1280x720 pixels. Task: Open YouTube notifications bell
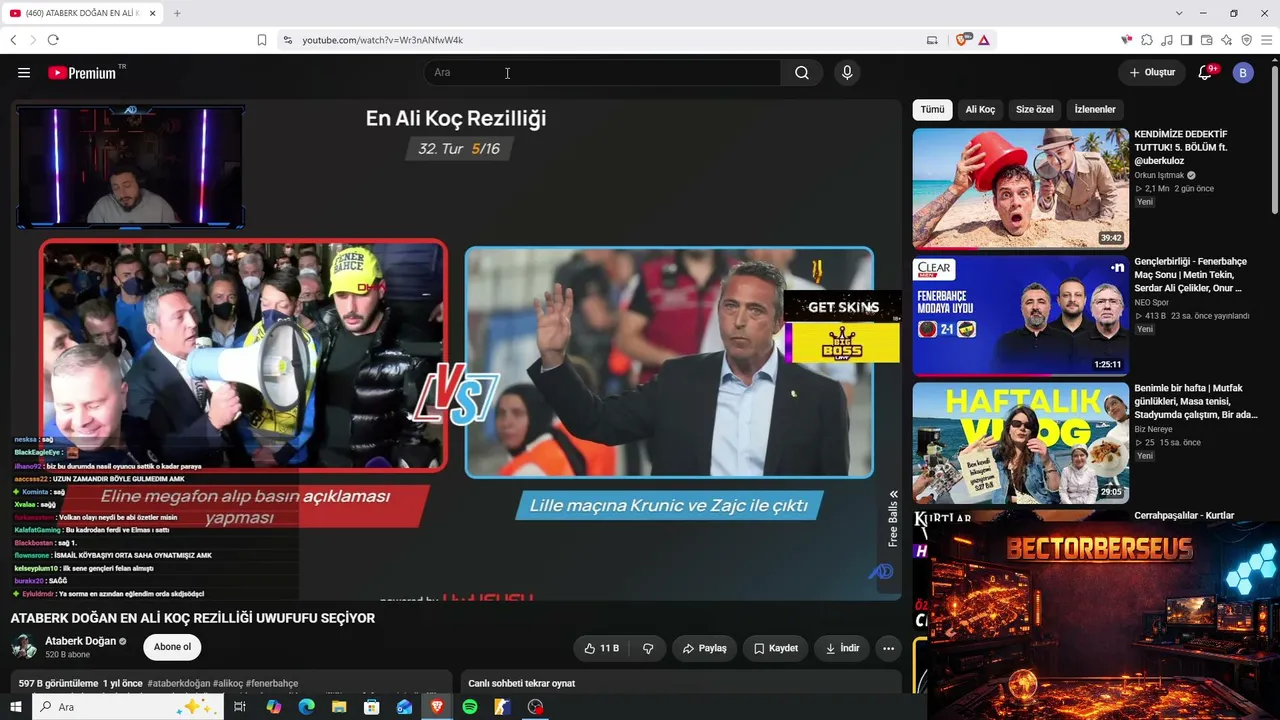click(1206, 72)
